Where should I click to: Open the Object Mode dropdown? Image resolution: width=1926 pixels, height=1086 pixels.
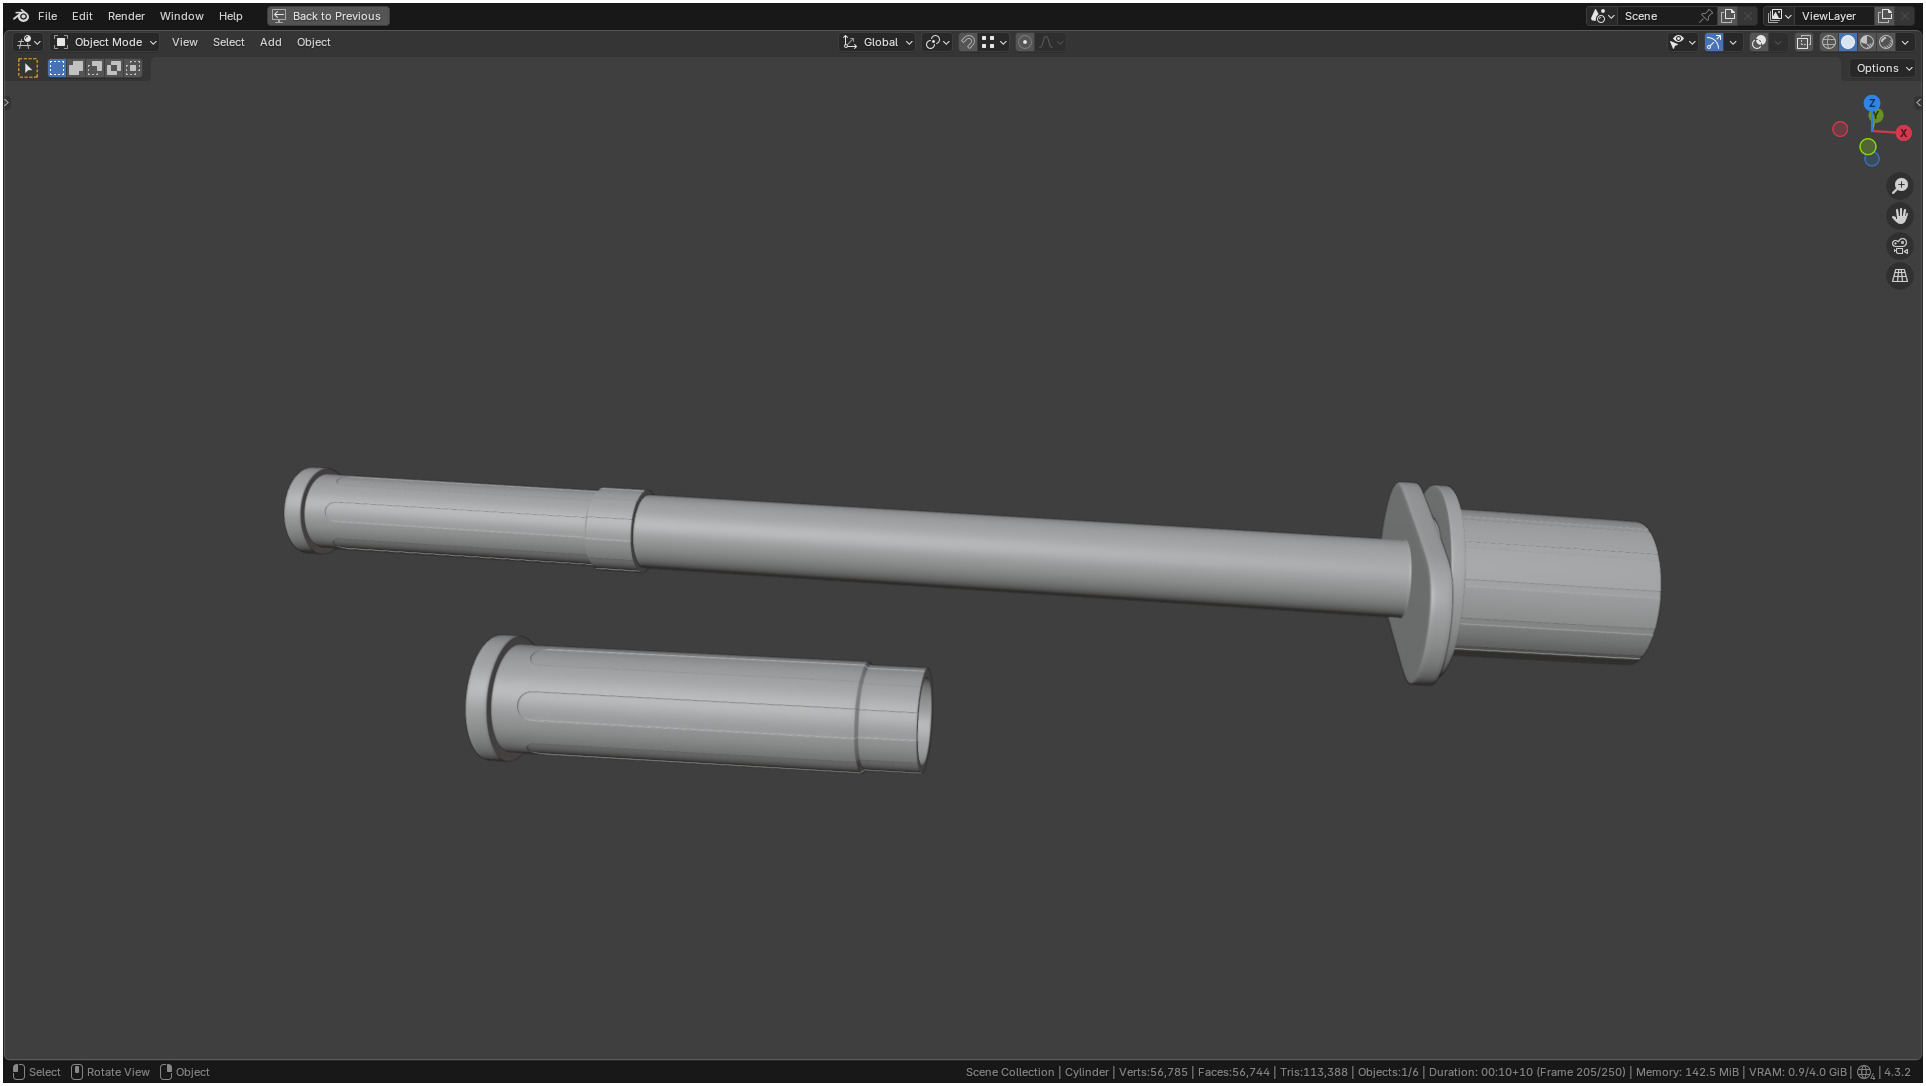tap(105, 42)
